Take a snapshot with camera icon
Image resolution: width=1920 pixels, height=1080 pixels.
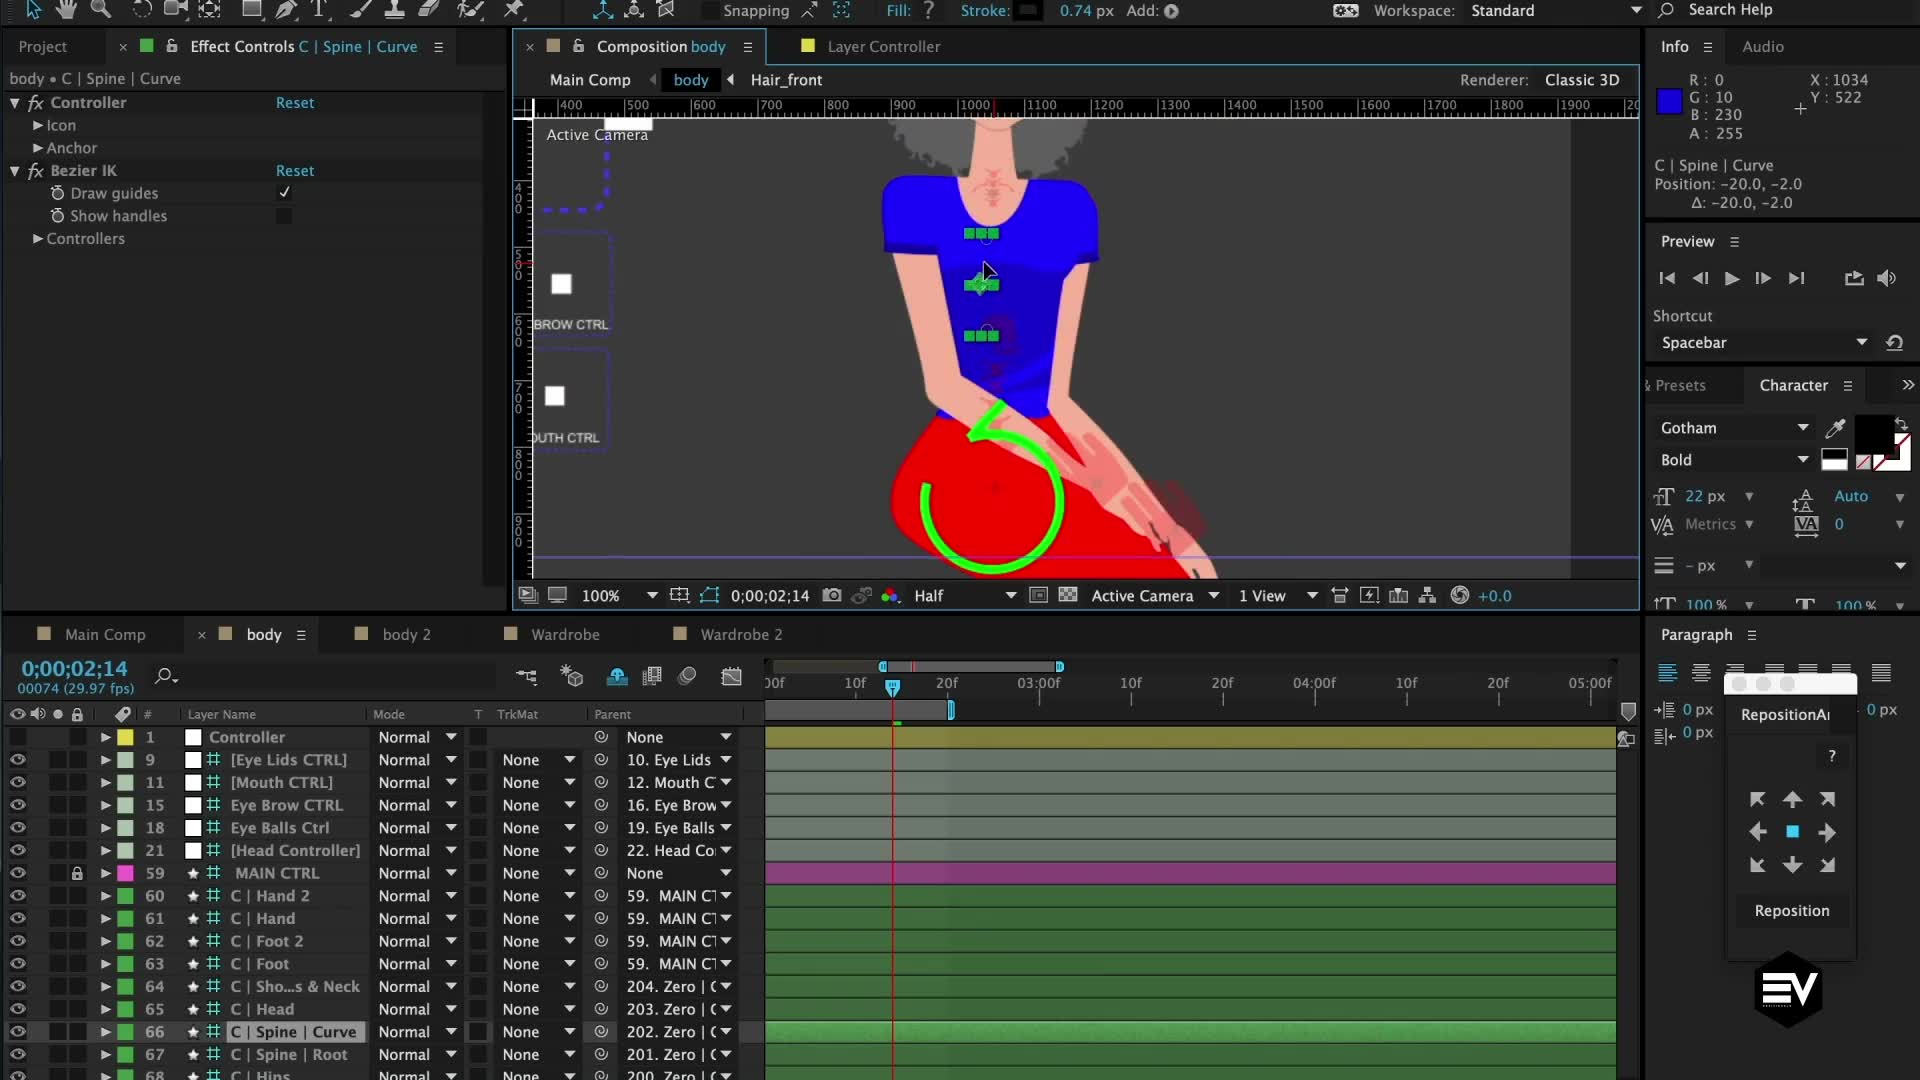pos(831,595)
